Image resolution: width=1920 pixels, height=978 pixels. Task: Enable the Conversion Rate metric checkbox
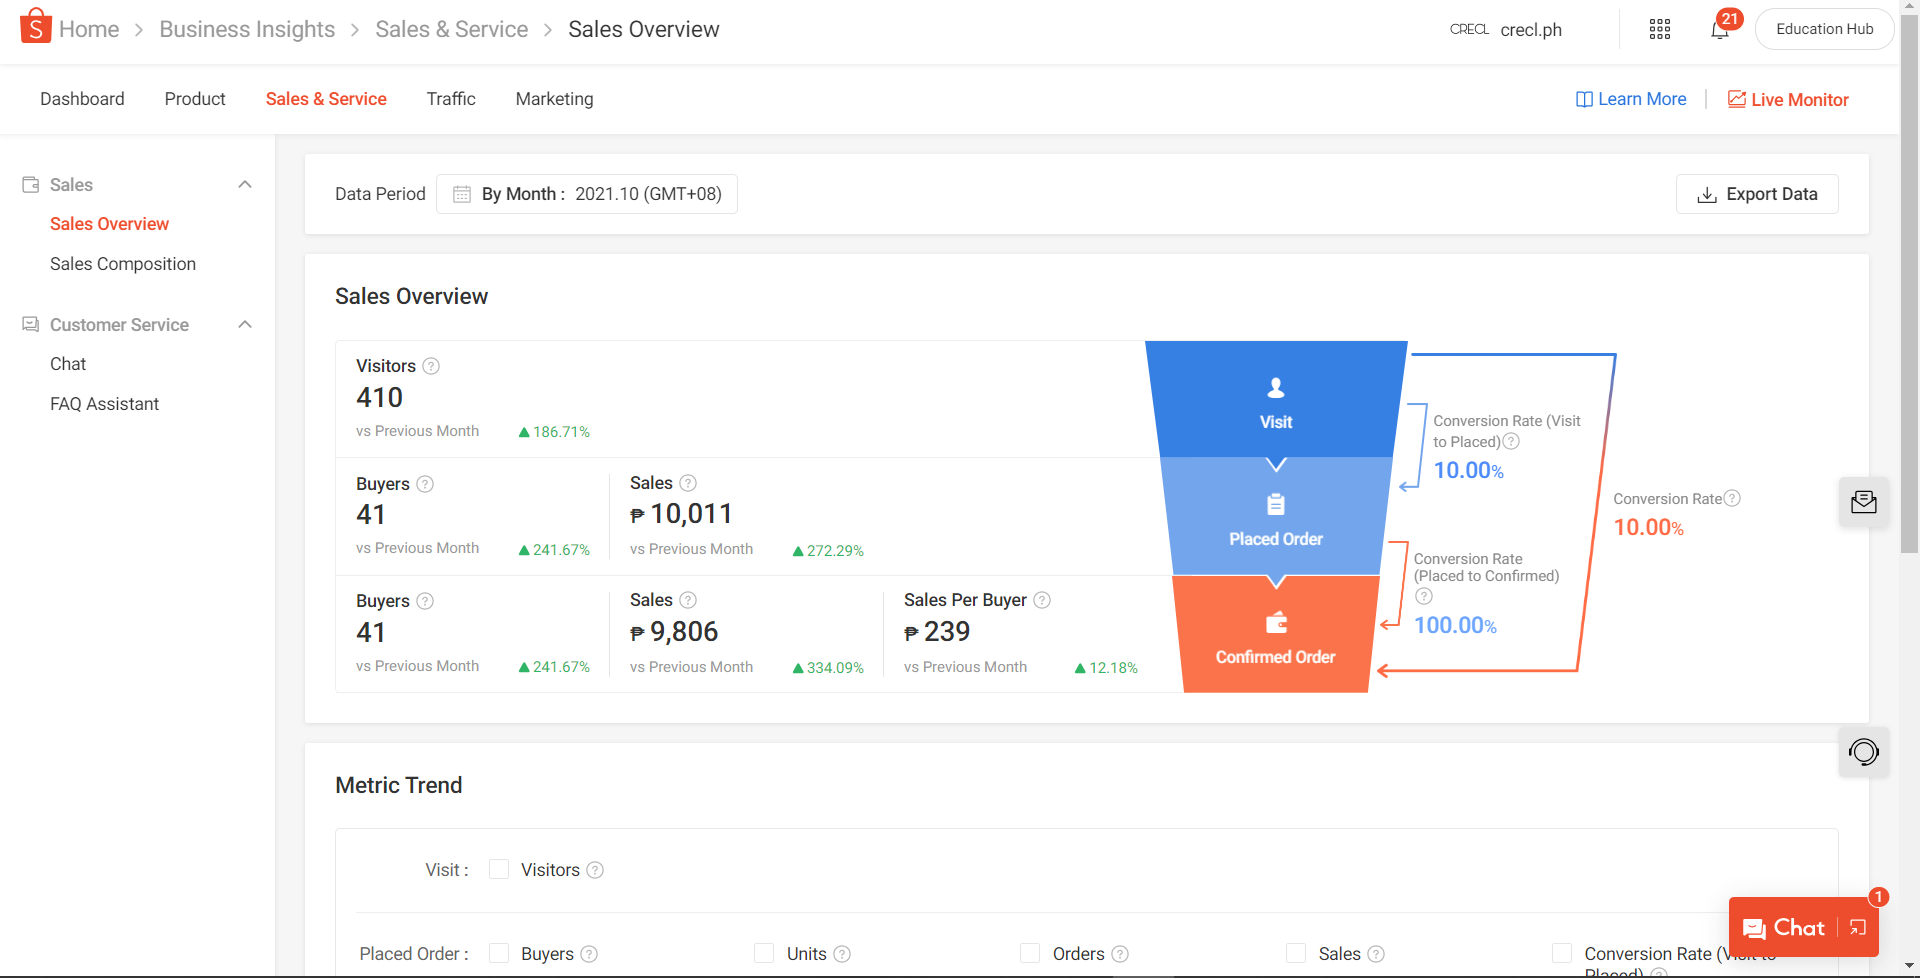(1562, 953)
